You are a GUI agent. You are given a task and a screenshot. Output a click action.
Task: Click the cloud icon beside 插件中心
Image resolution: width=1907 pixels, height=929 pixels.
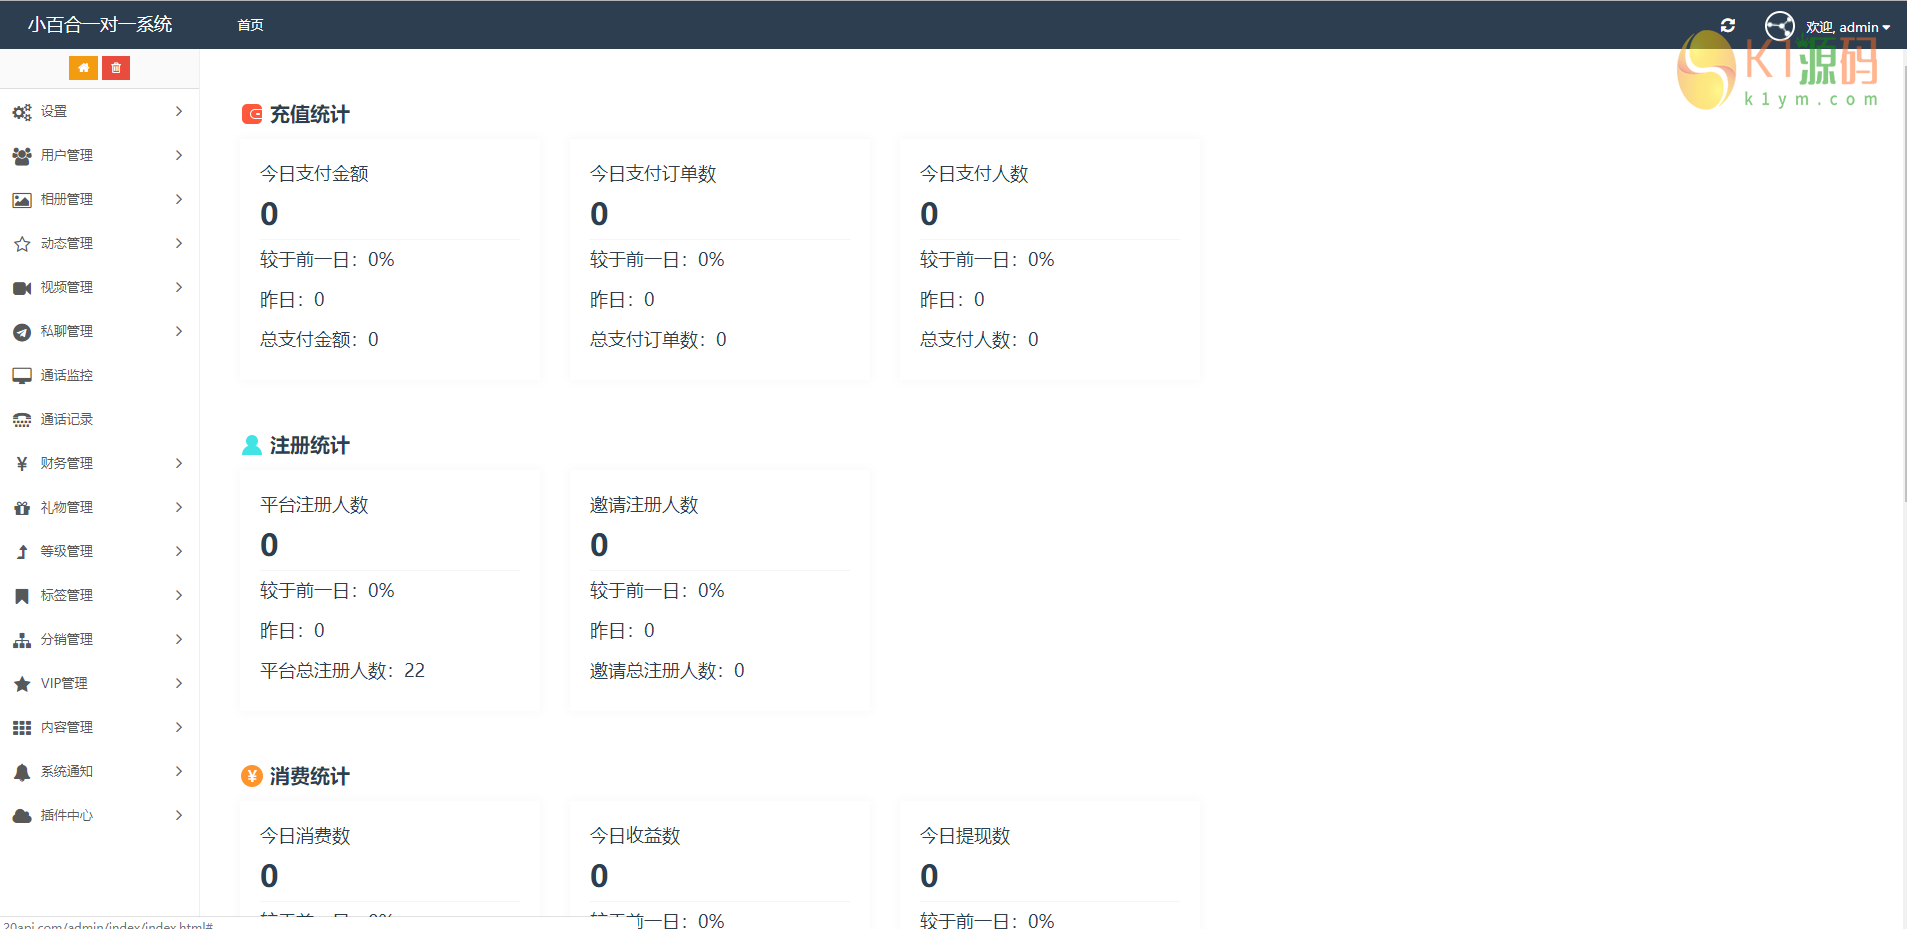tap(22, 816)
